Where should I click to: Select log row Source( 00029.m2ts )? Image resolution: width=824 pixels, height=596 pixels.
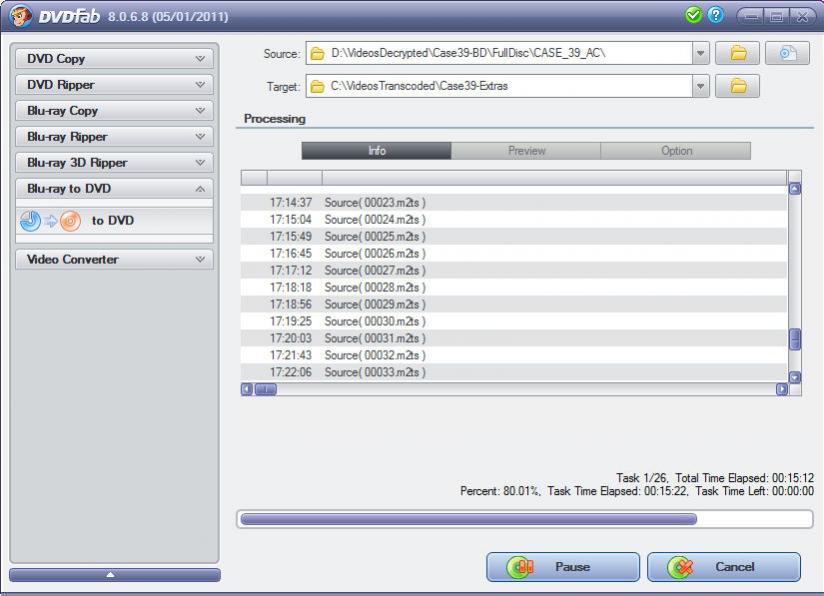tap(514, 304)
